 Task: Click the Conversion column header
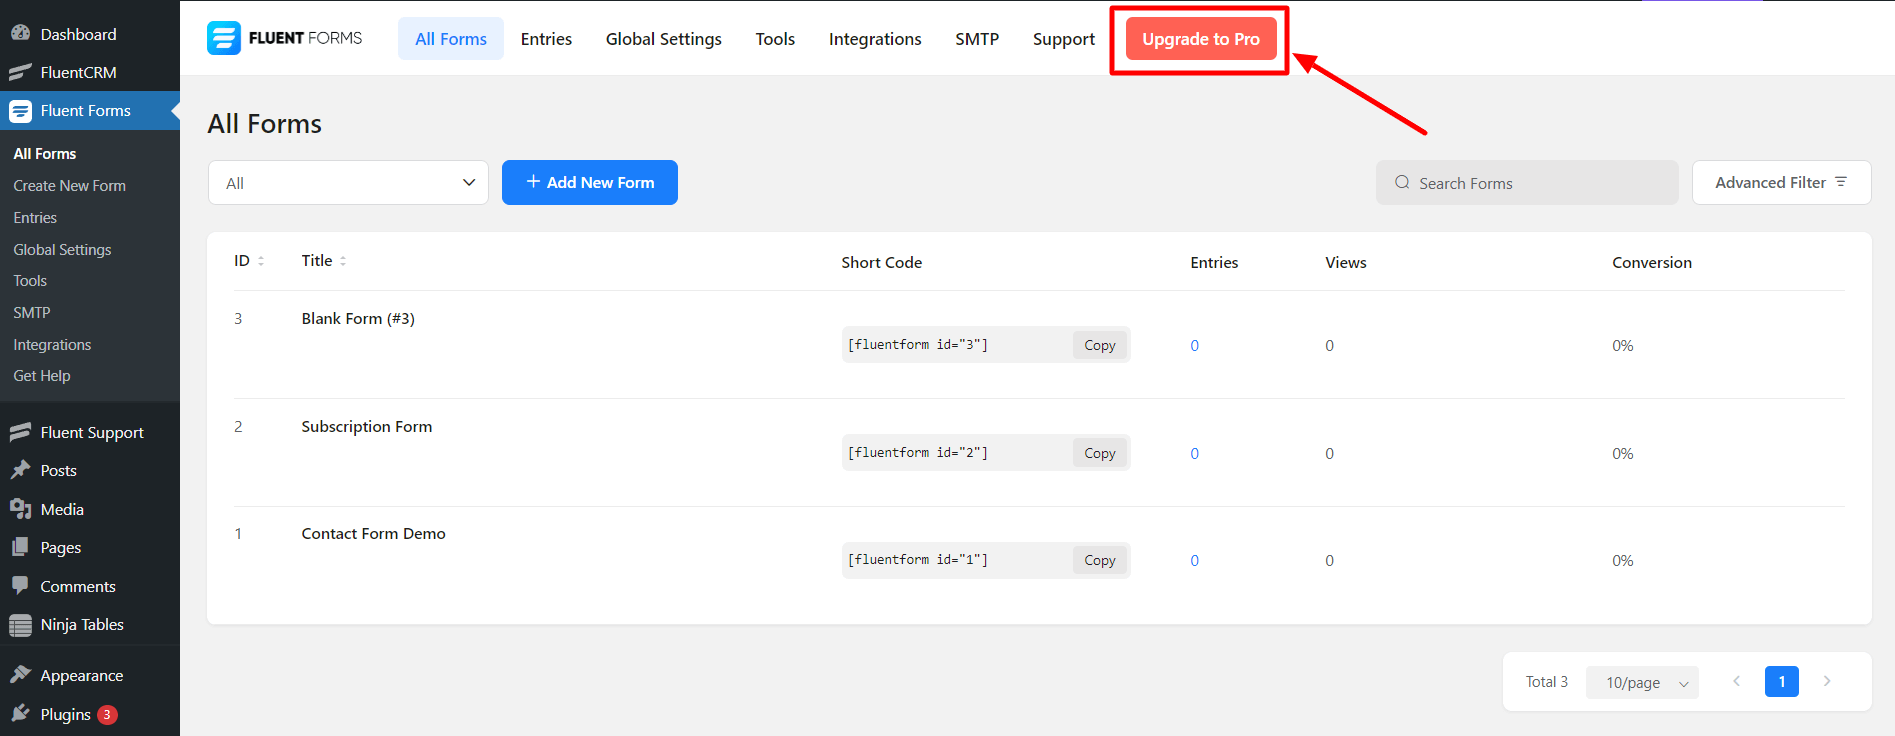pyautogui.click(x=1652, y=262)
